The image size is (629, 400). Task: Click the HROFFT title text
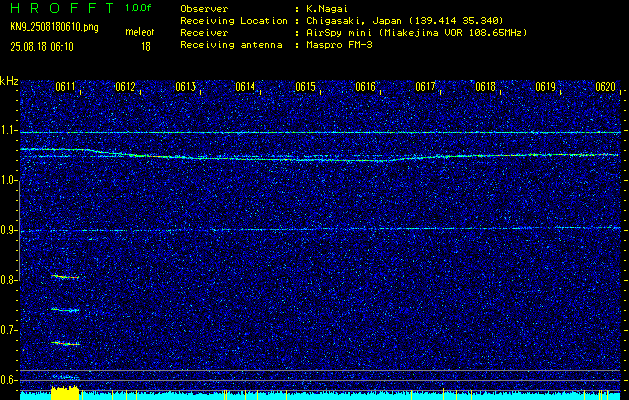pyautogui.click(x=62, y=8)
